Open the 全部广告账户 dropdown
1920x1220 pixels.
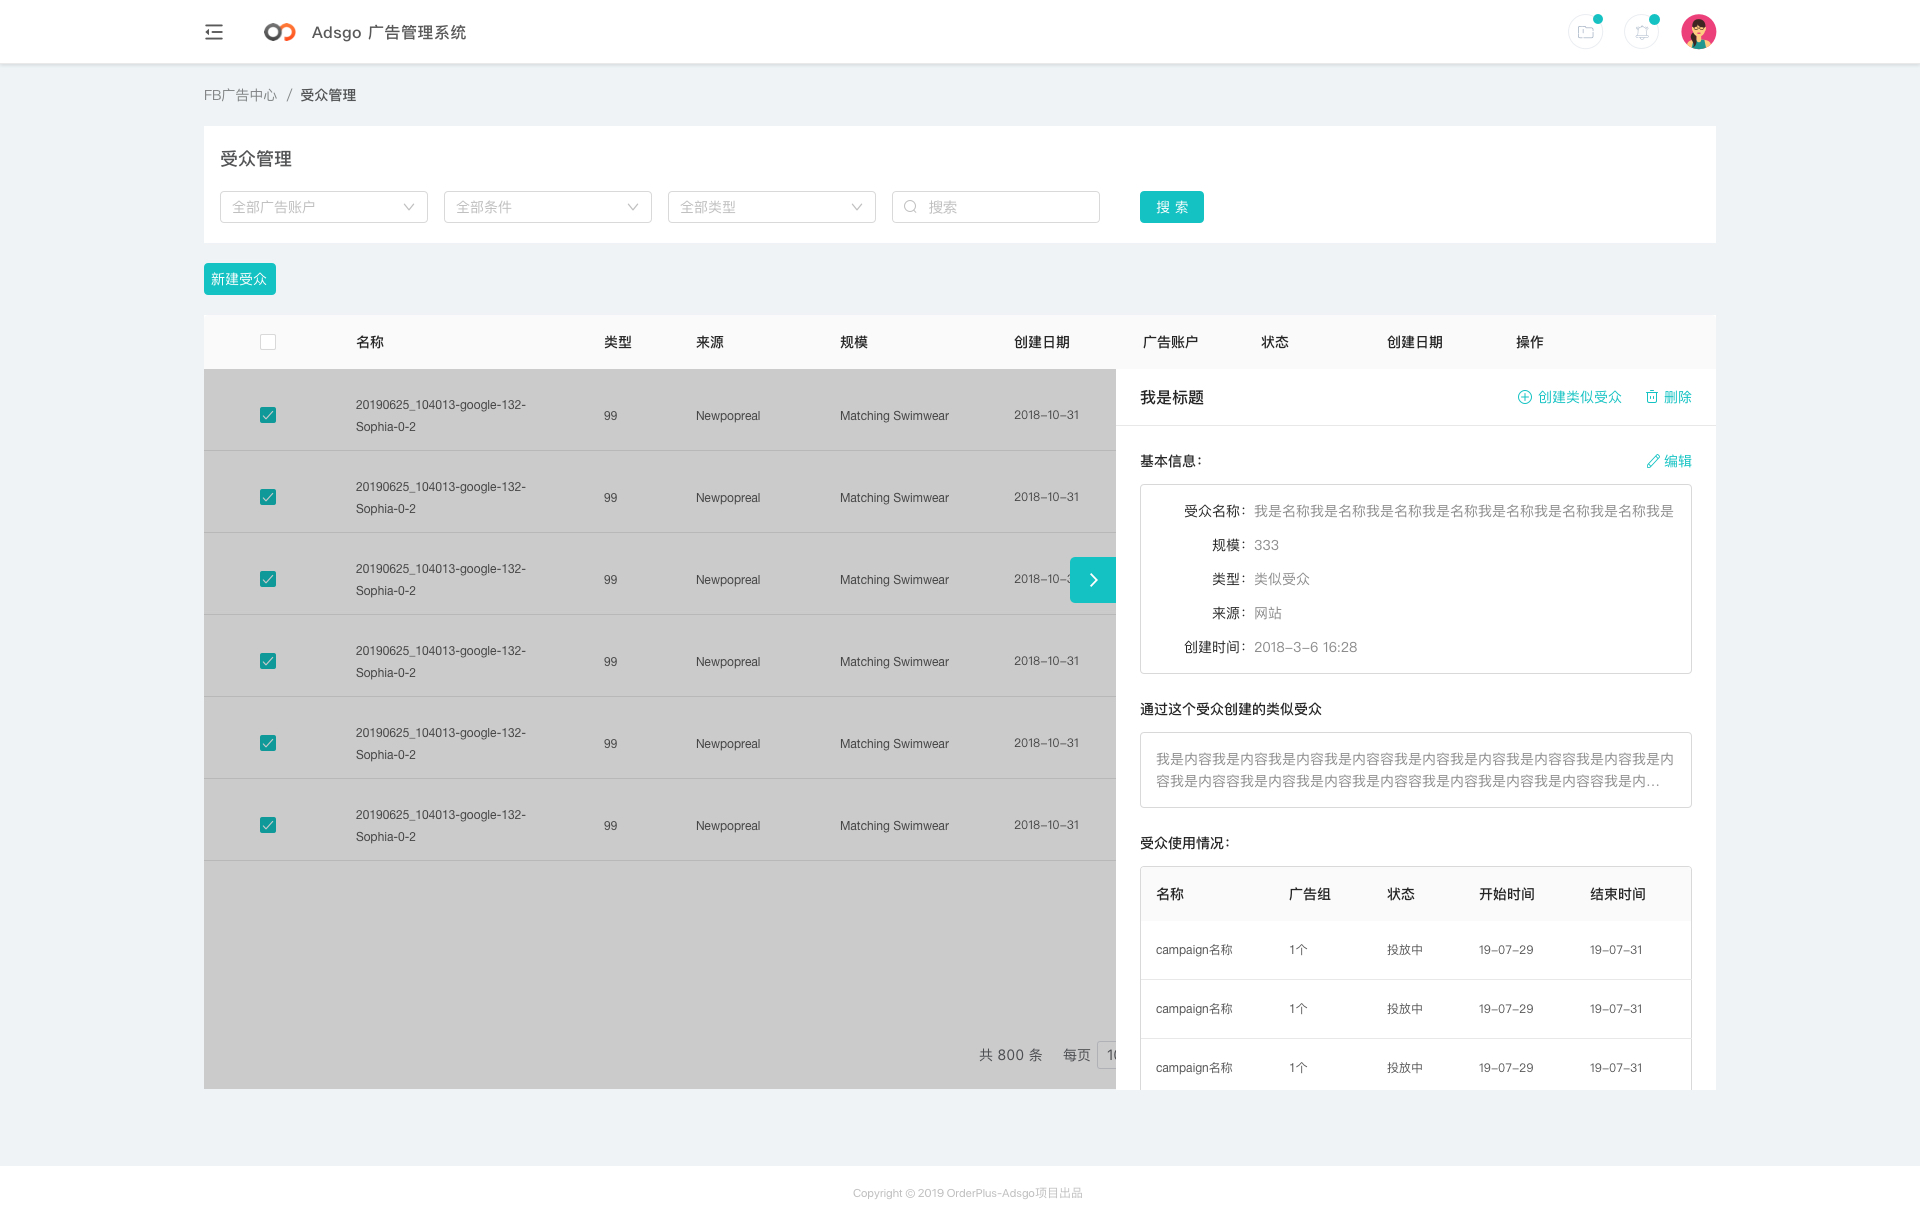click(324, 207)
